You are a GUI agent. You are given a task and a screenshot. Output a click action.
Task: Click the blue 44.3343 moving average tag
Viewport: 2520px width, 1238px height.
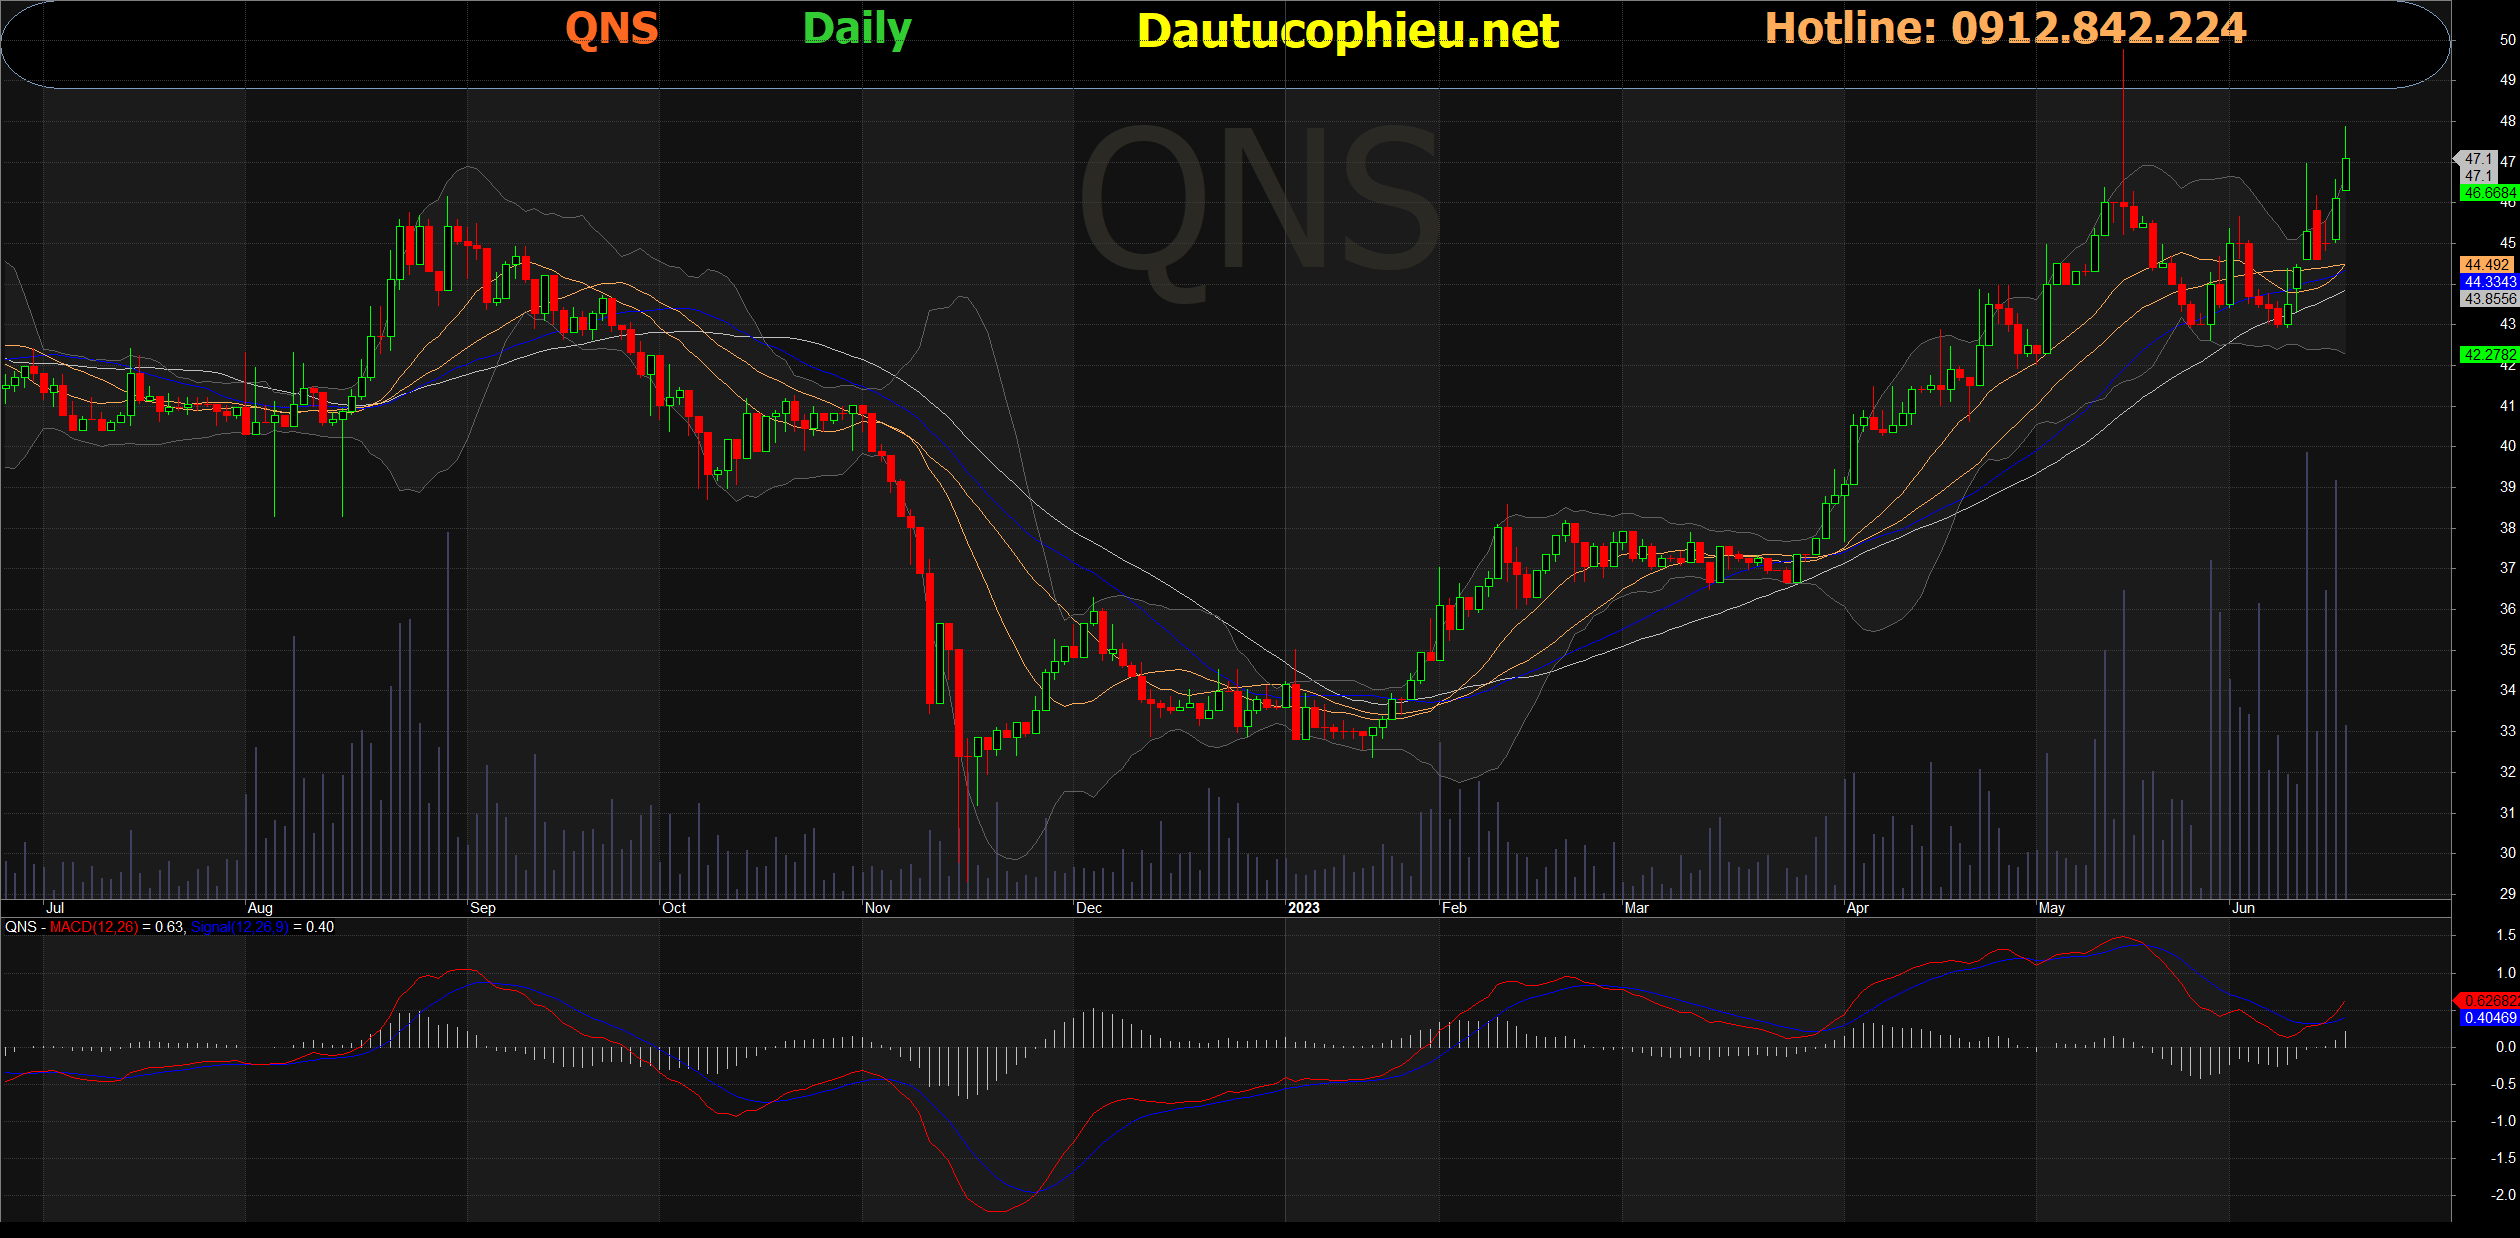coord(2488,282)
